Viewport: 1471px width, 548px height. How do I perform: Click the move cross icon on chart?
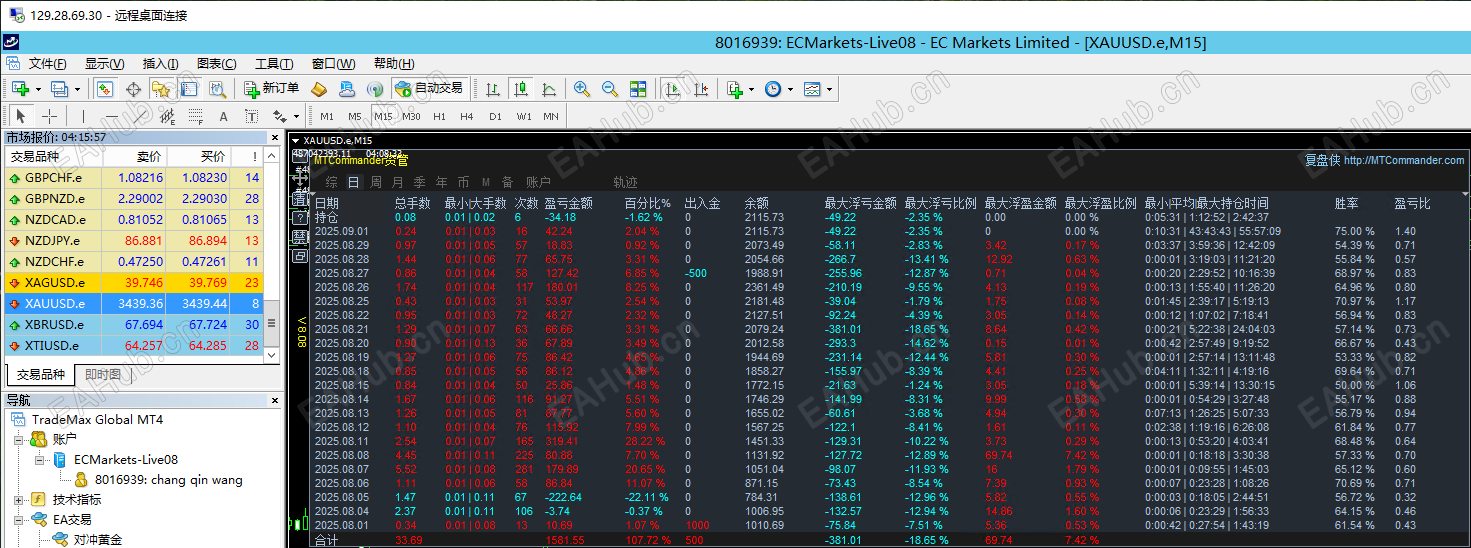(x=300, y=178)
